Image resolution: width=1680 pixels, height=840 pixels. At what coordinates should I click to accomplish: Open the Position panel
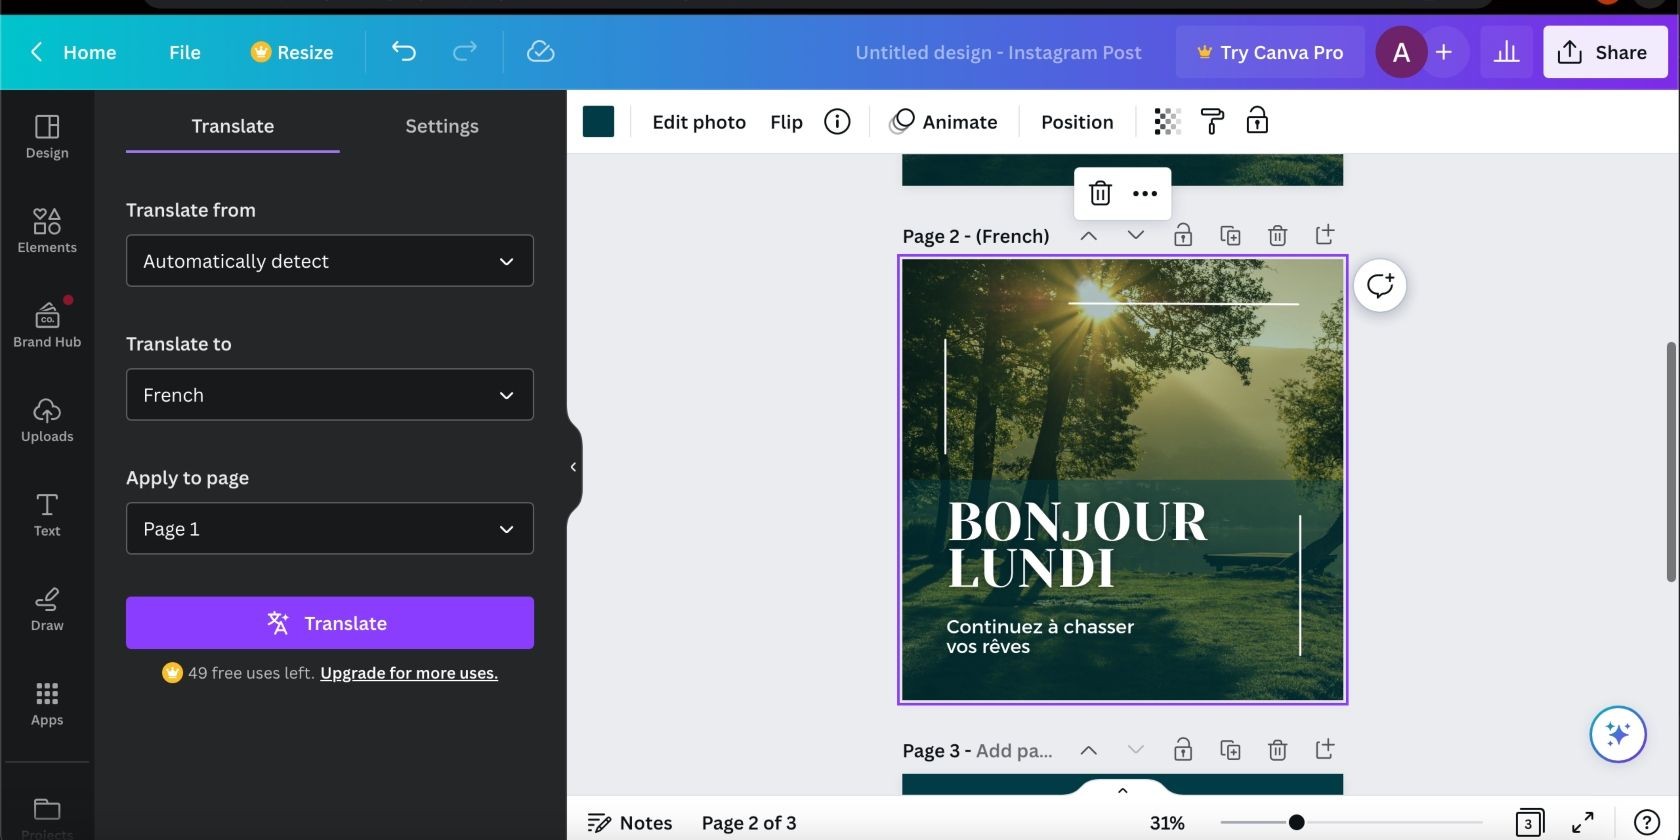point(1077,122)
